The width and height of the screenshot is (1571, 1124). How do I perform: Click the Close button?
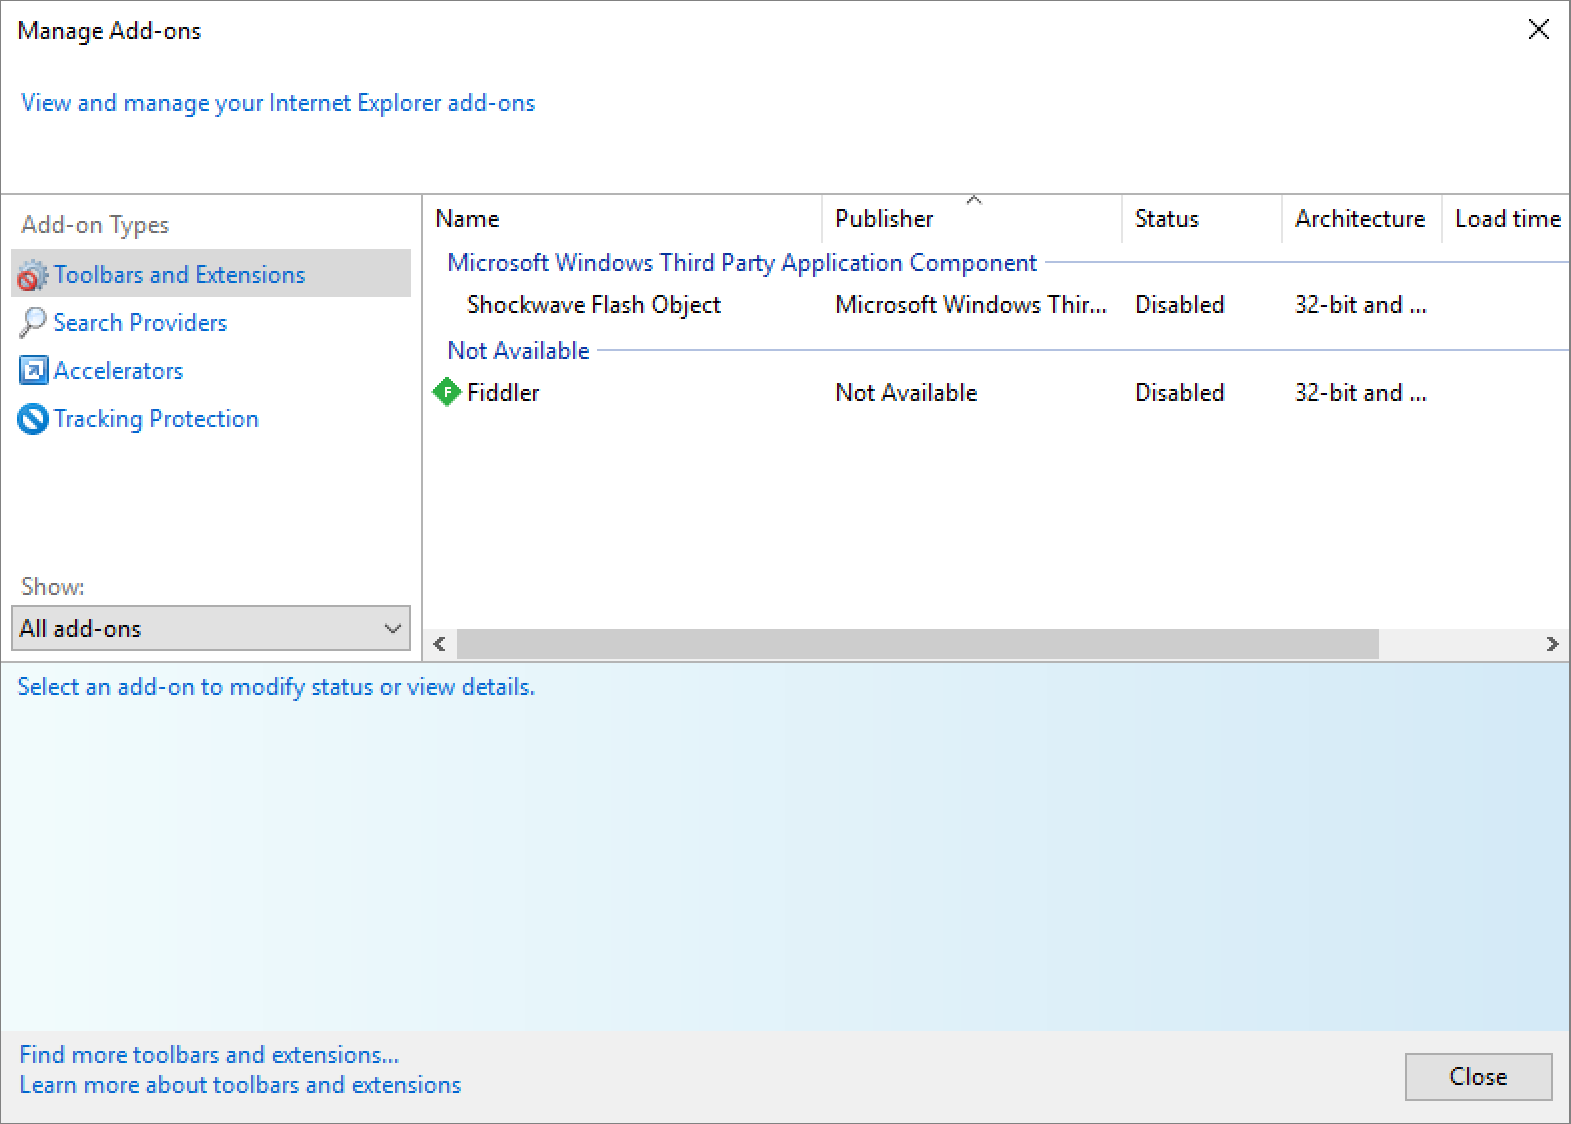click(x=1478, y=1077)
